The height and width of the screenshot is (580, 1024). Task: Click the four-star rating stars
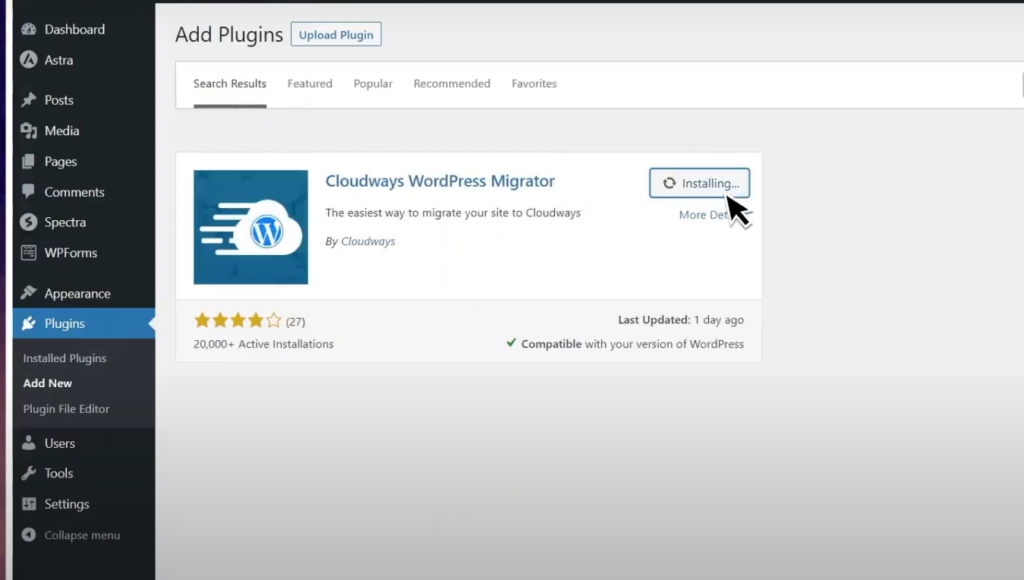pyautogui.click(x=238, y=320)
